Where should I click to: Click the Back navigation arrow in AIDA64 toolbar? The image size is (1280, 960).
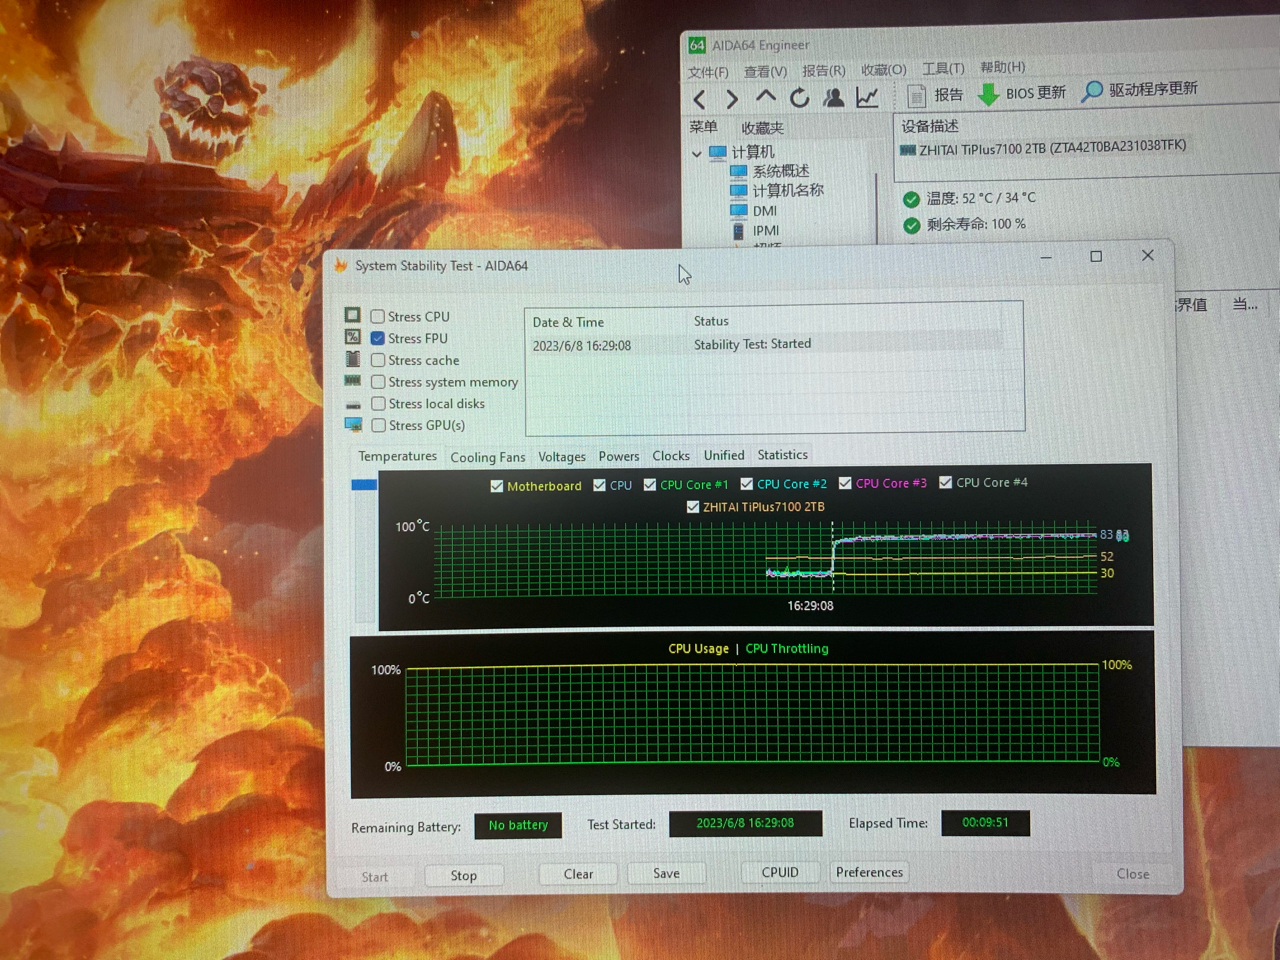tap(700, 99)
